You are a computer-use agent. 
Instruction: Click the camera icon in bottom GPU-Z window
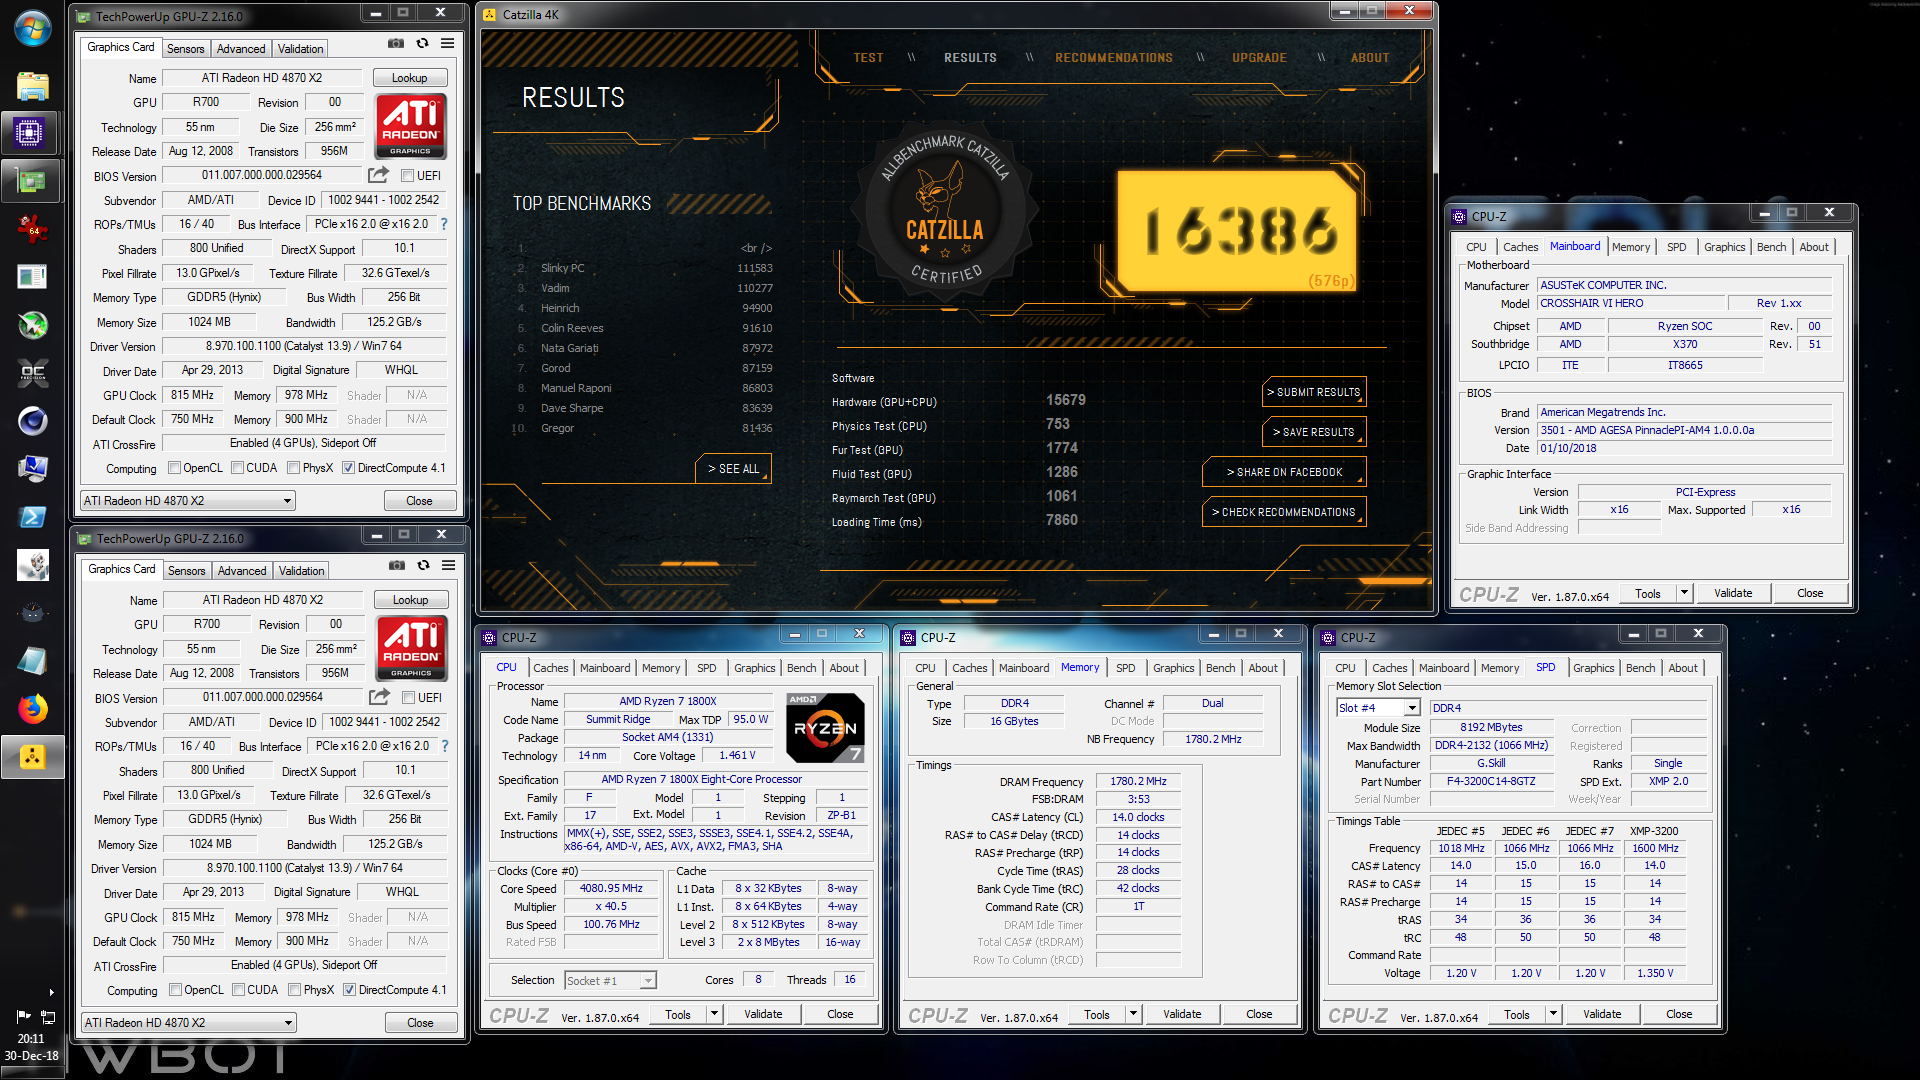click(x=397, y=566)
